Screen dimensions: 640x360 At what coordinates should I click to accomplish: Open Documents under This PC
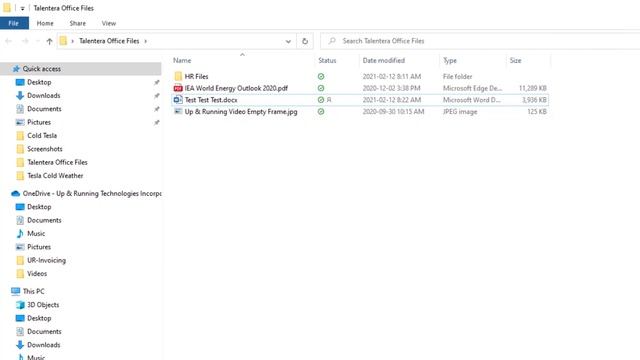[44, 331]
